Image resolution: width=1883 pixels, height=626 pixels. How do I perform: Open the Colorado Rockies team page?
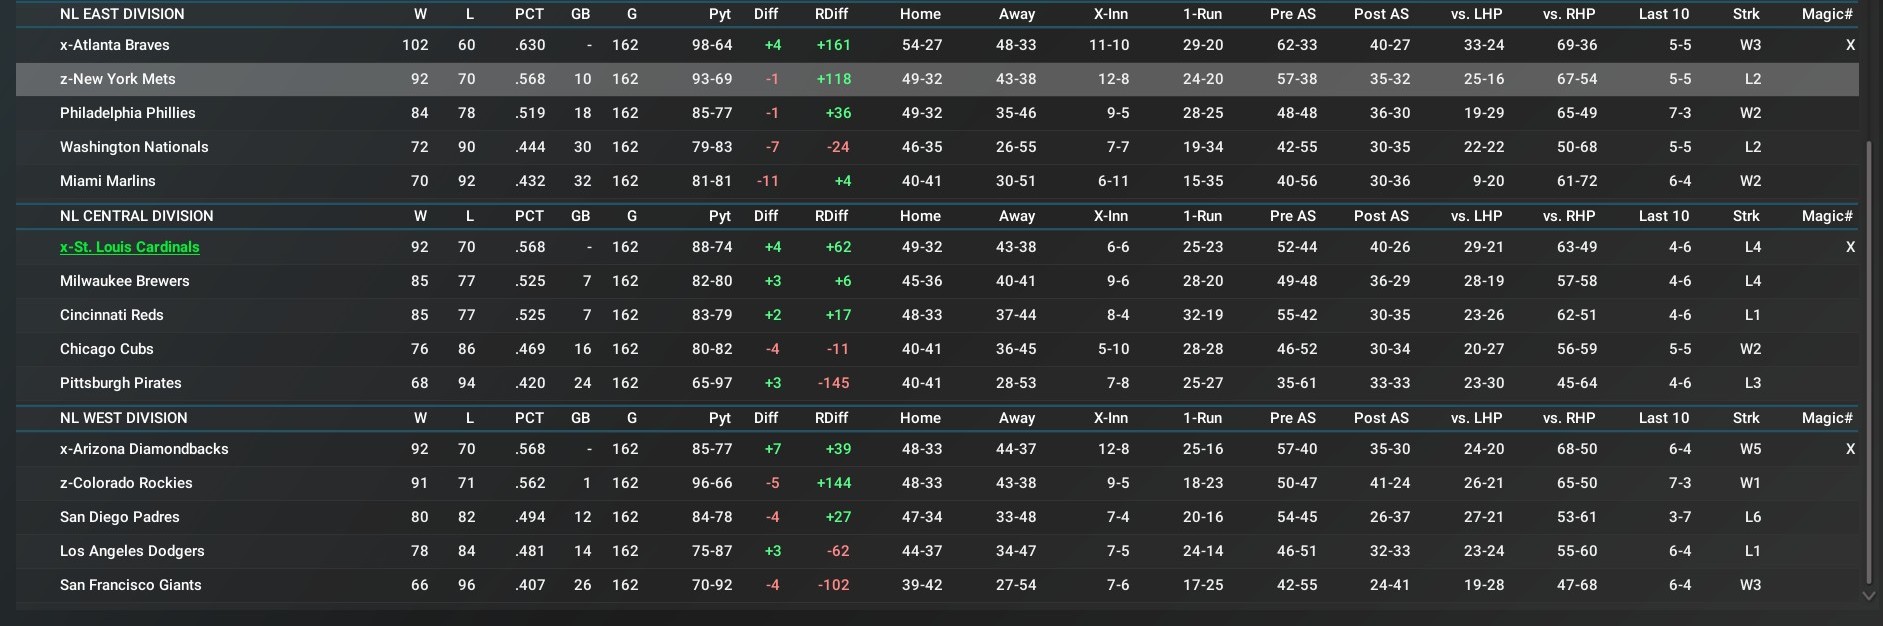(x=126, y=483)
